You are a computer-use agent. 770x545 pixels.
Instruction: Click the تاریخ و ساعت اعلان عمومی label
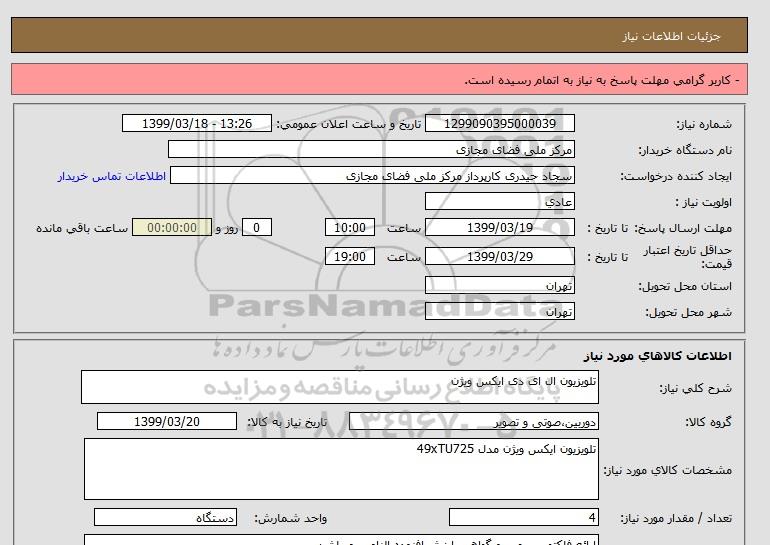[x=349, y=124]
